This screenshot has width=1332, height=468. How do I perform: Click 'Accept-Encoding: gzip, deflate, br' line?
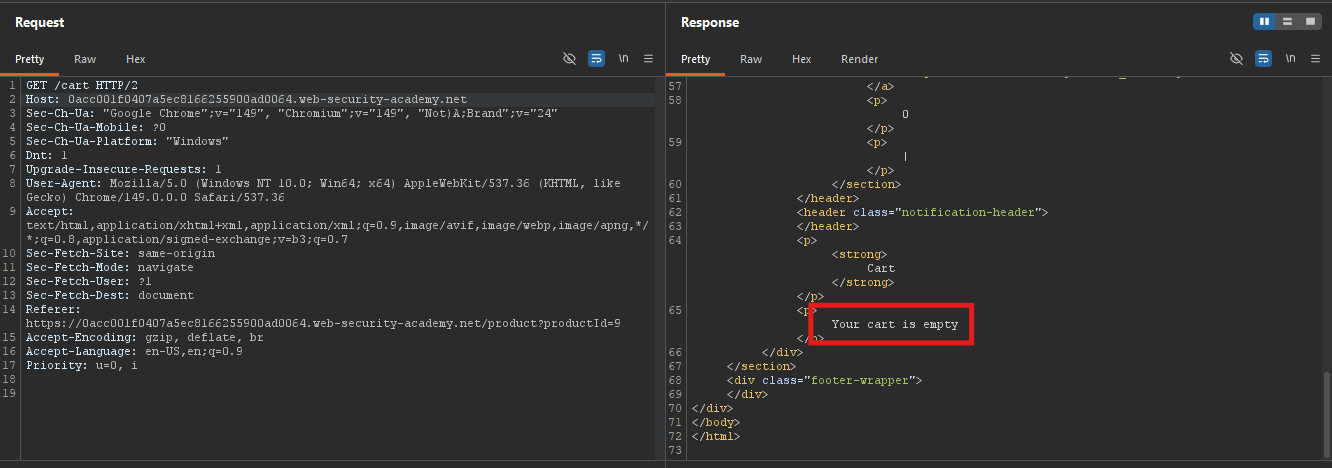click(x=145, y=338)
